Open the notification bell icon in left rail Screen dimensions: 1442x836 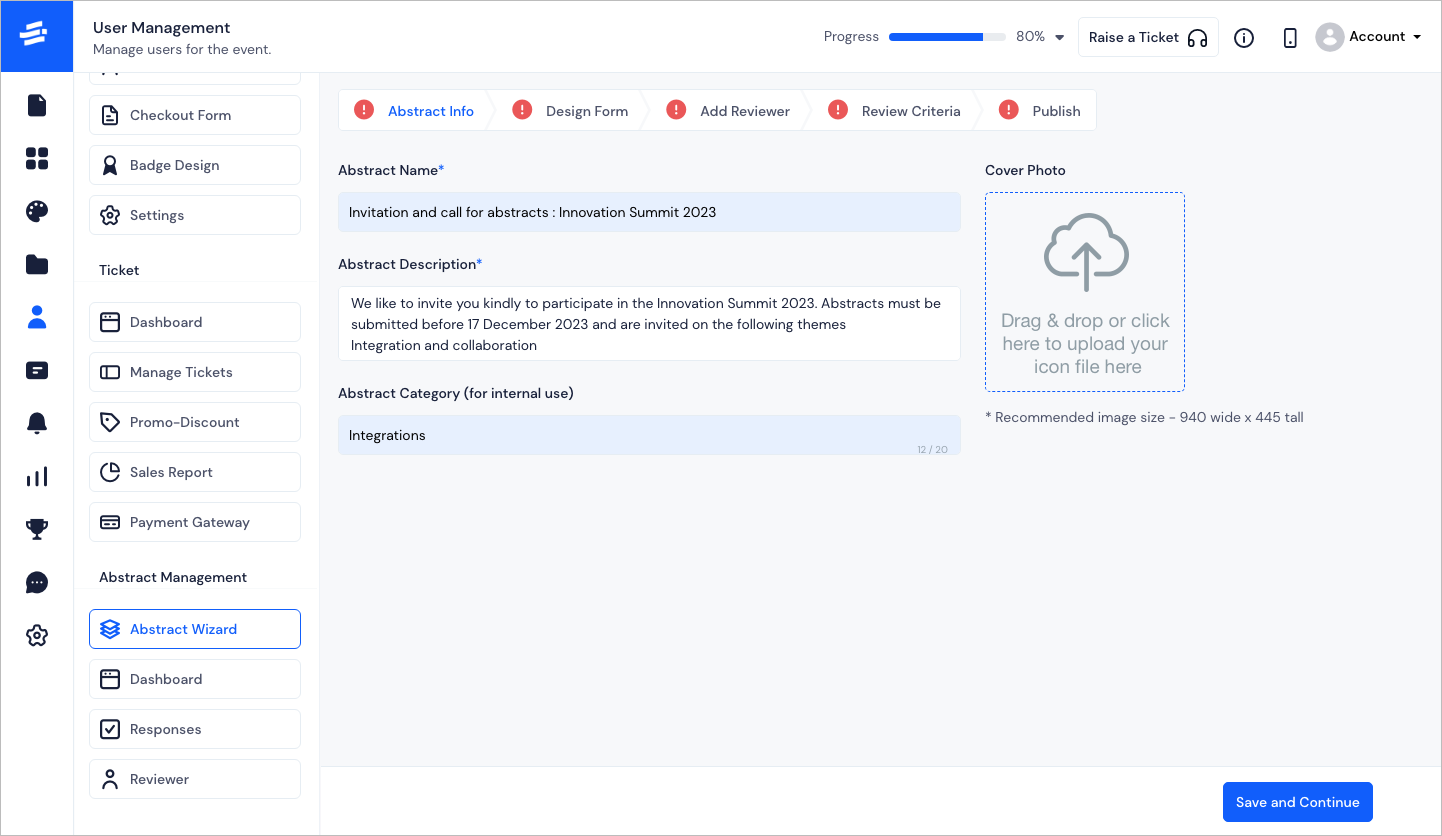[x=37, y=423]
